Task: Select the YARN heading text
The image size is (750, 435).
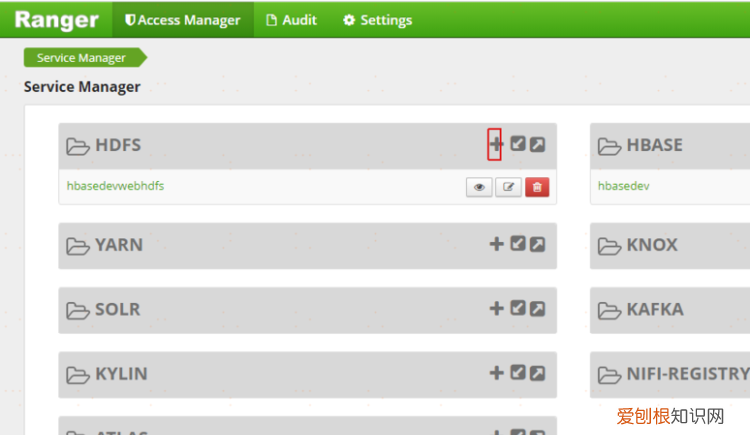Action: (x=119, y=245)
